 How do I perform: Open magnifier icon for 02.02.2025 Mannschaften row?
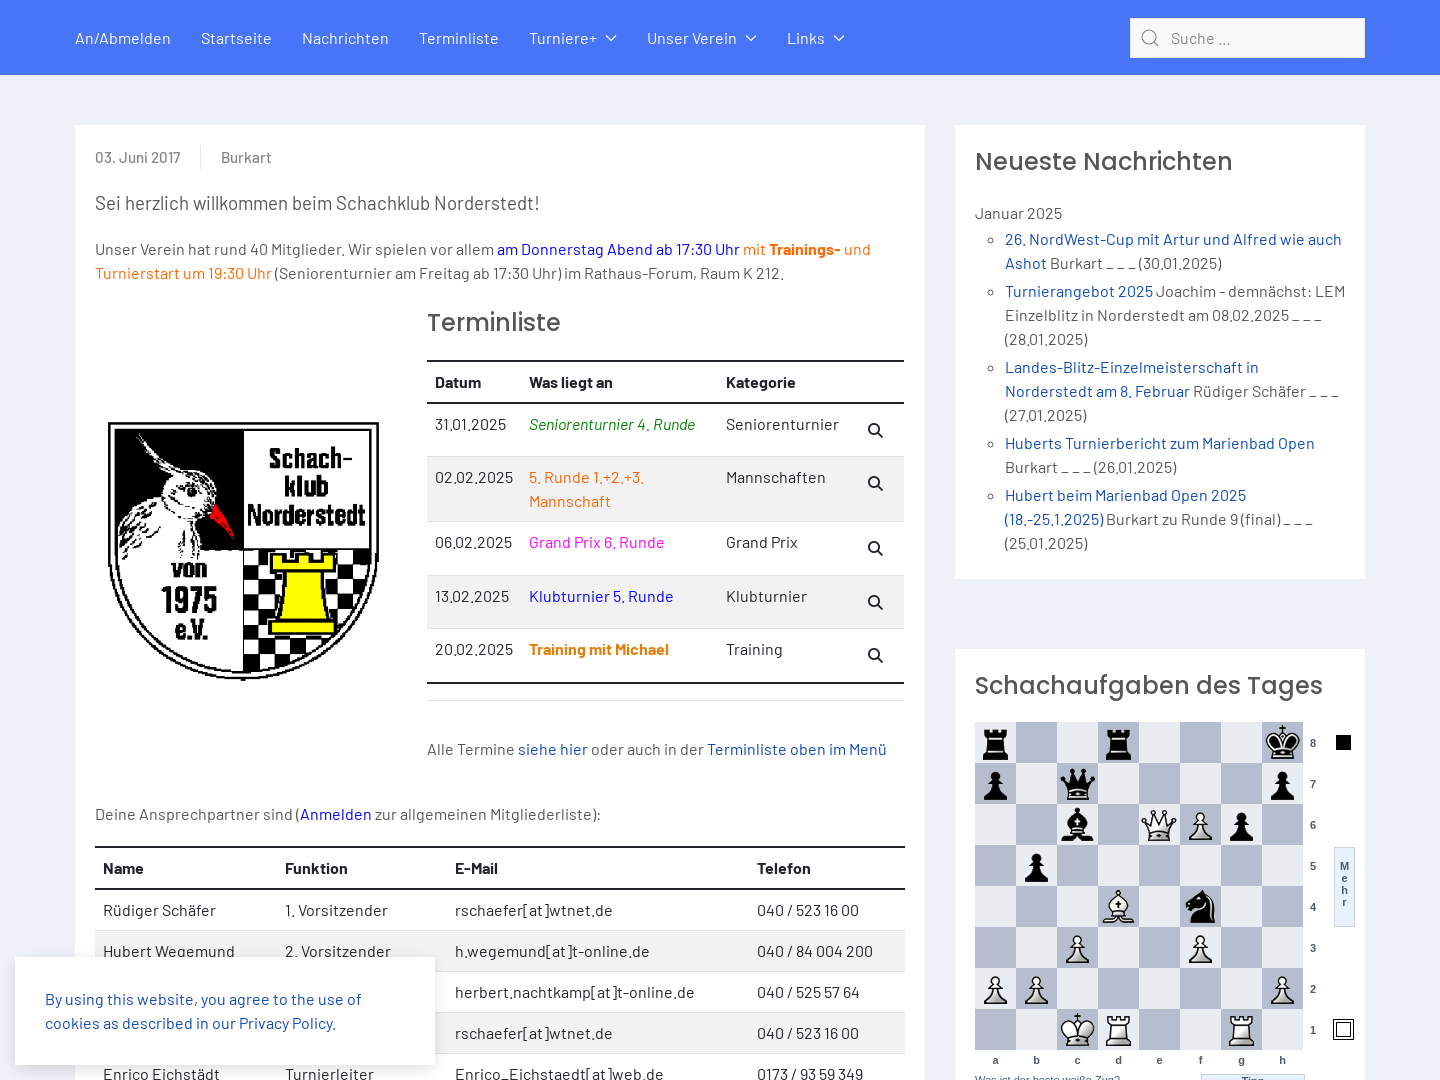tap(875, 484)
